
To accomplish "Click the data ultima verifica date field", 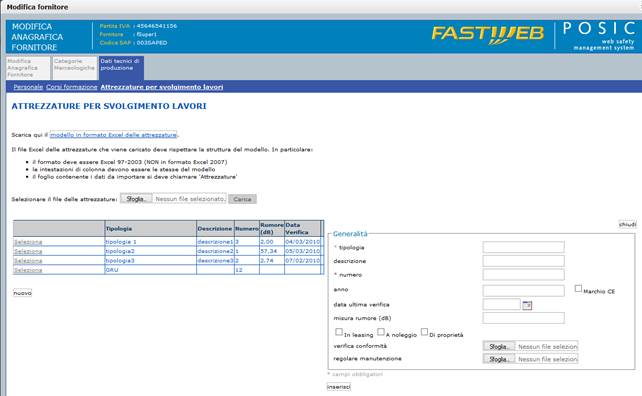I will [x=502, y=304].
